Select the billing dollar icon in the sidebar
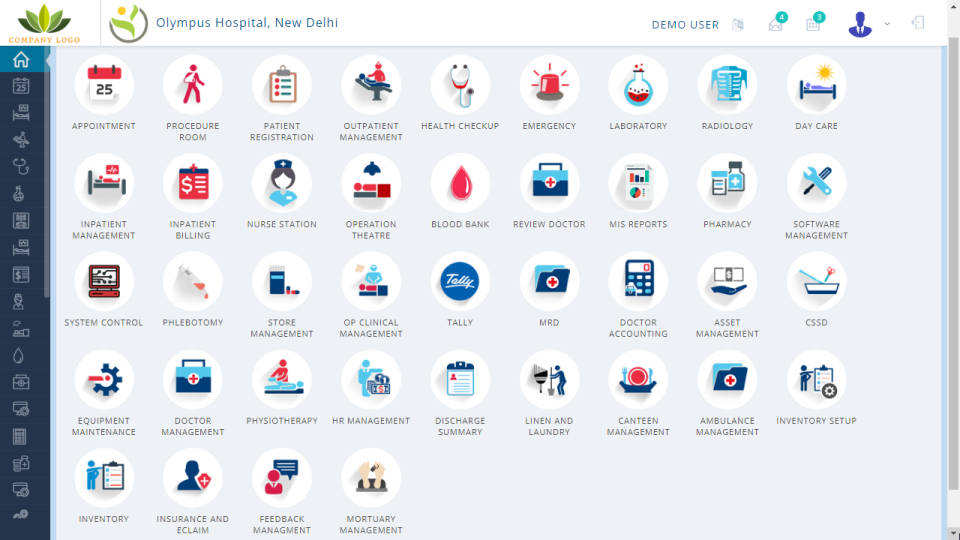The height and width of the screenshot is (540, 960). click(x=21, y=275)
